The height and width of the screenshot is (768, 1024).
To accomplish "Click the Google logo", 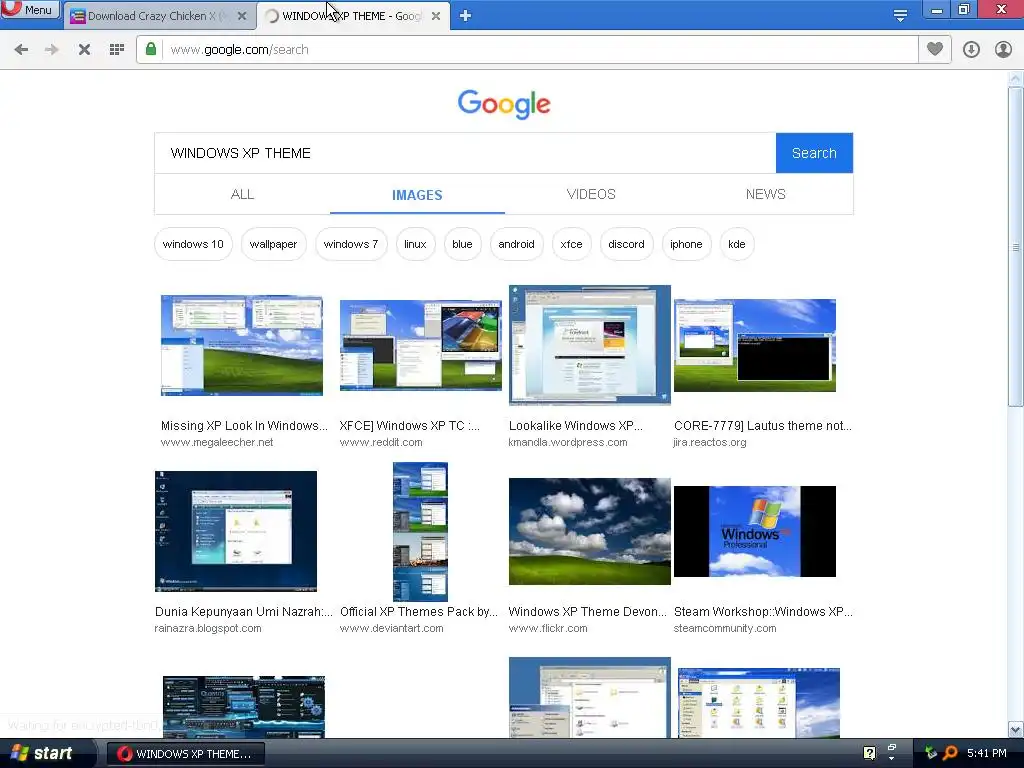I will [504, 104].
